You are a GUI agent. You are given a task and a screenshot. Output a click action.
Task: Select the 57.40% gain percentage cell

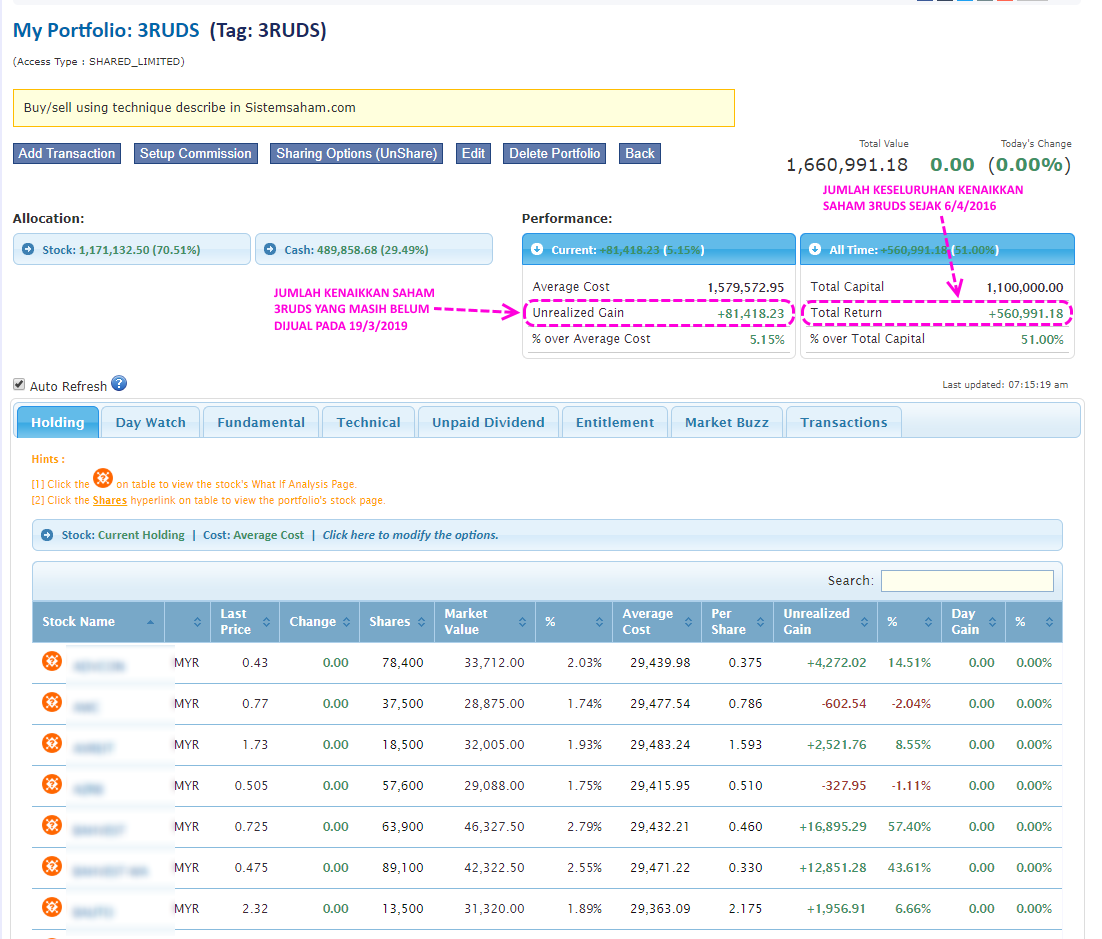(909, 827)
